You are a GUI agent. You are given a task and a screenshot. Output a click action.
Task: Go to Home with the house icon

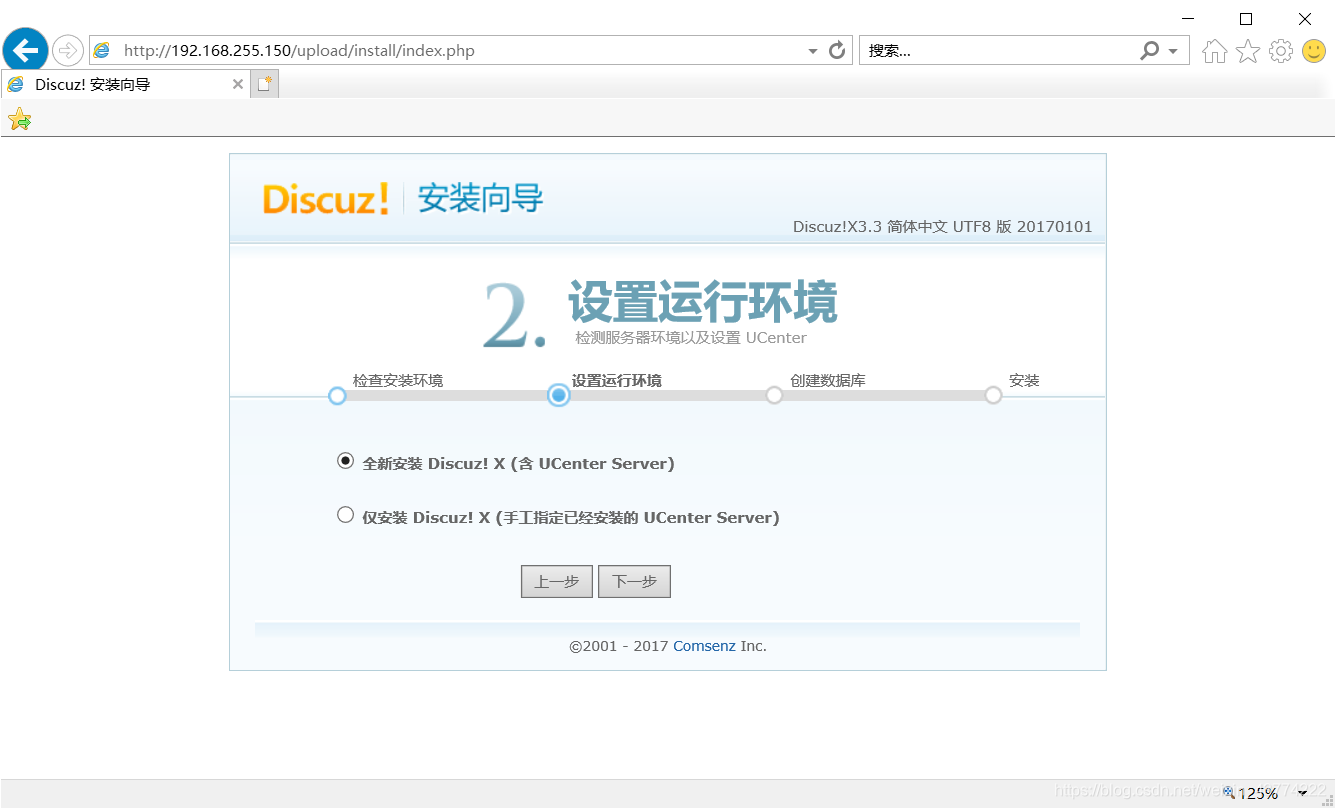[1215, 51]
